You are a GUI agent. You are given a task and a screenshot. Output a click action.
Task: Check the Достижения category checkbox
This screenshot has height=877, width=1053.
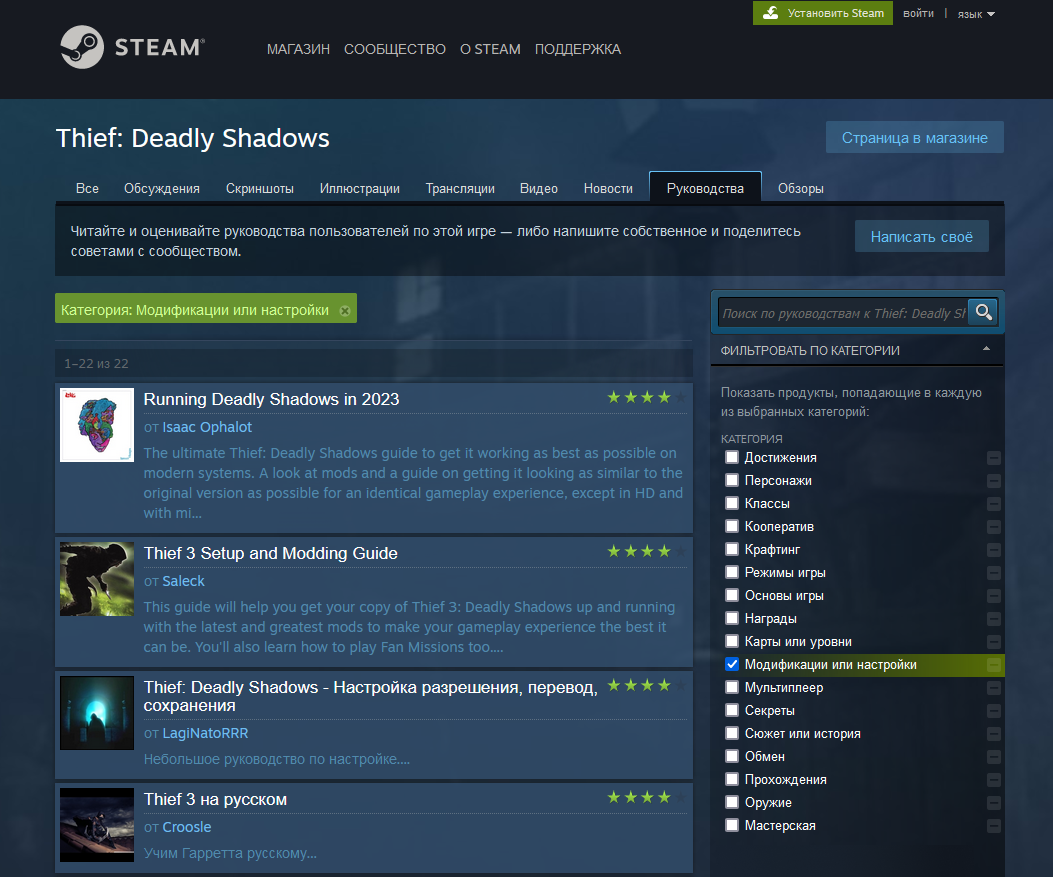click(x=732, y=457)
